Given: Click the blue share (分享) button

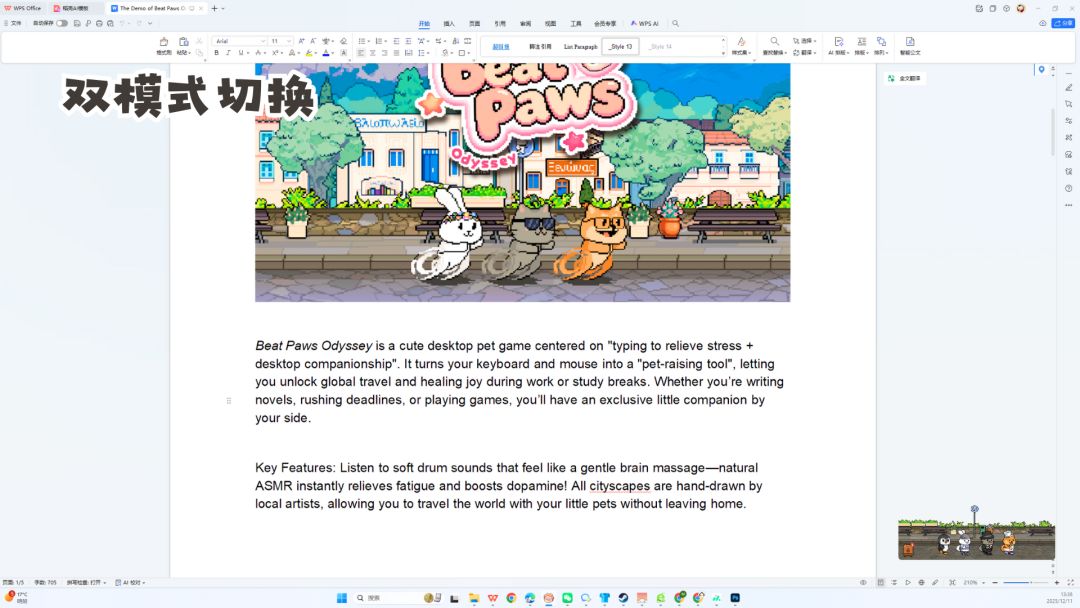Looking at the screenshot, I should [x=1063, y=23].
